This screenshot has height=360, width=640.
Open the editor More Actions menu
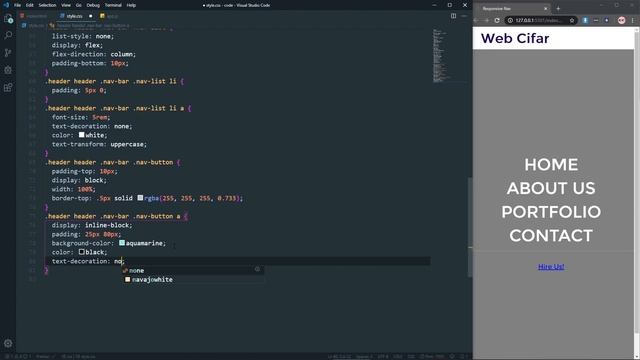(x=464, y=16)
